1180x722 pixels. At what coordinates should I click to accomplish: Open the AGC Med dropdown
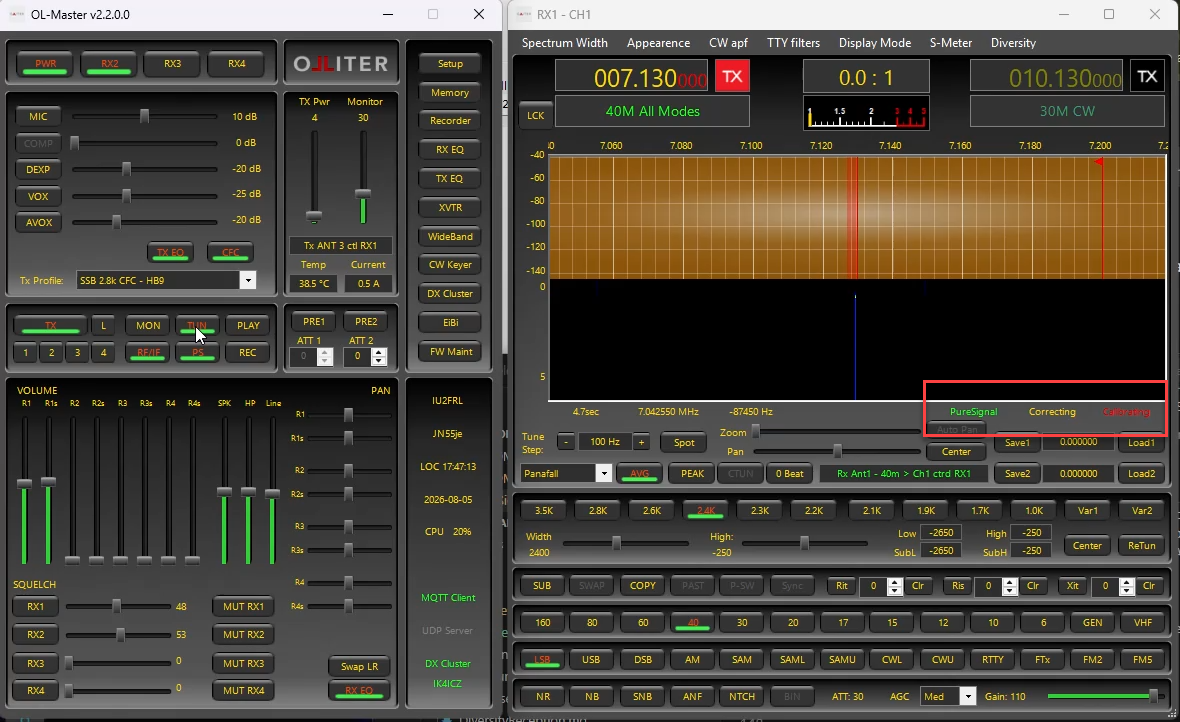coord(969,696)
